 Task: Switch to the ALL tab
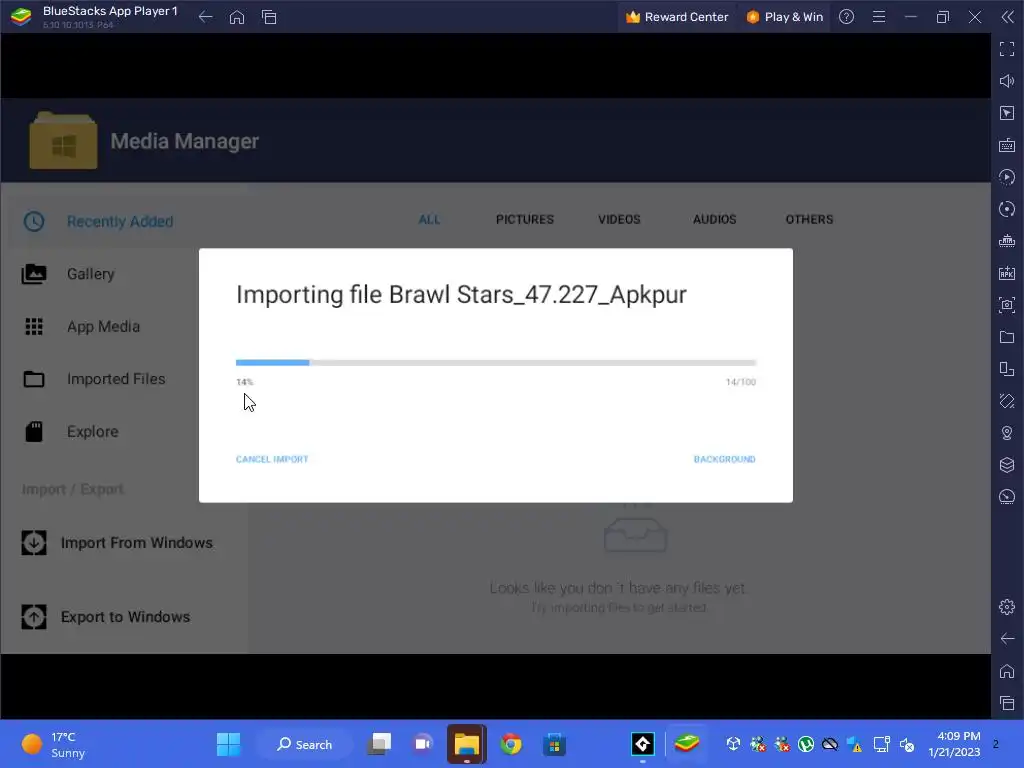pyautogui.click(x=429, y=219)
